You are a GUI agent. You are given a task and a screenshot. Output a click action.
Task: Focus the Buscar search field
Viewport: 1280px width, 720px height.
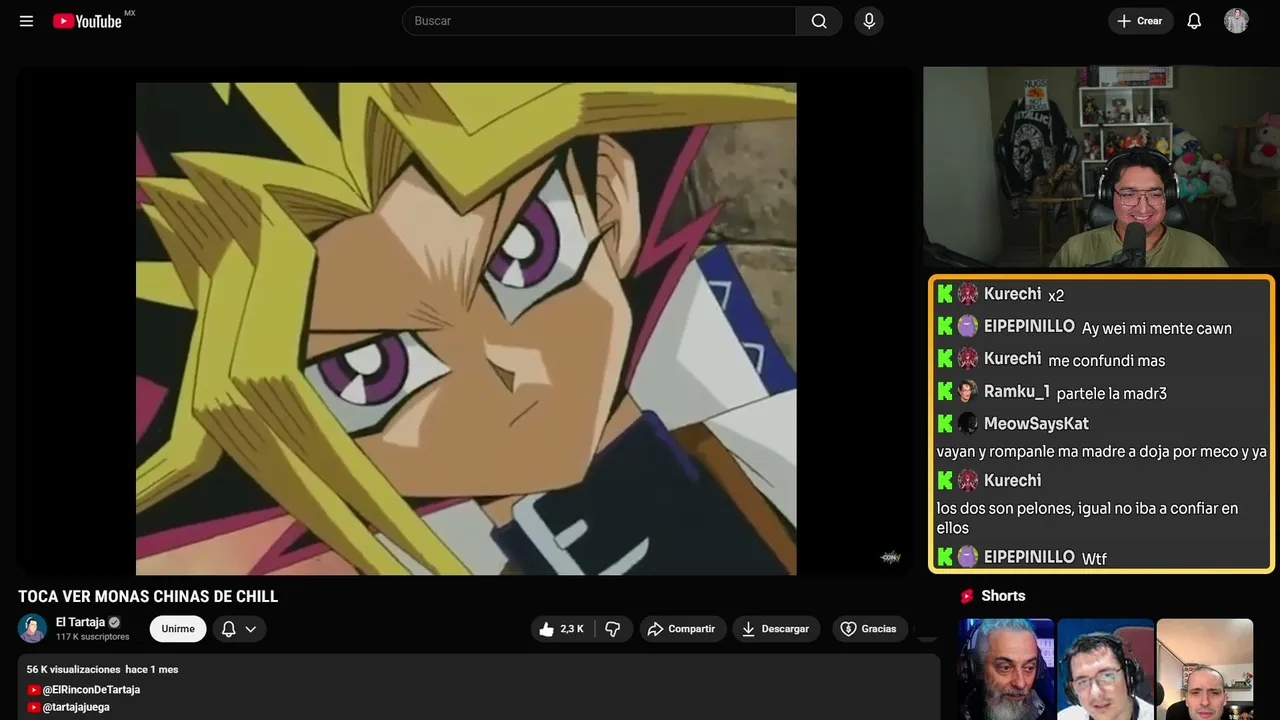[599, 21]
